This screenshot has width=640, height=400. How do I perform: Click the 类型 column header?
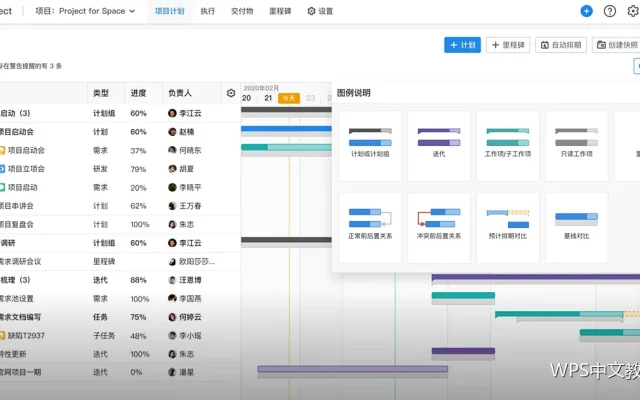coord(101,93)
